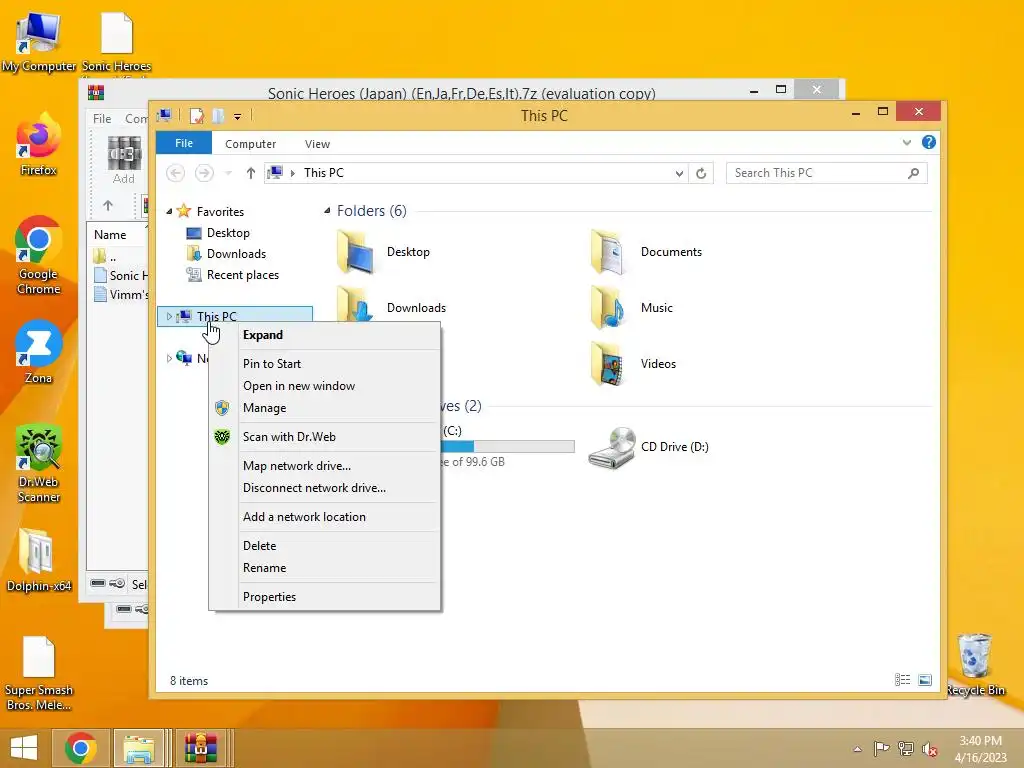Image resolution: width=1024 pixels, height=768 pixels.
Task: Select Add a network location
Action: (x=325, y=517)
